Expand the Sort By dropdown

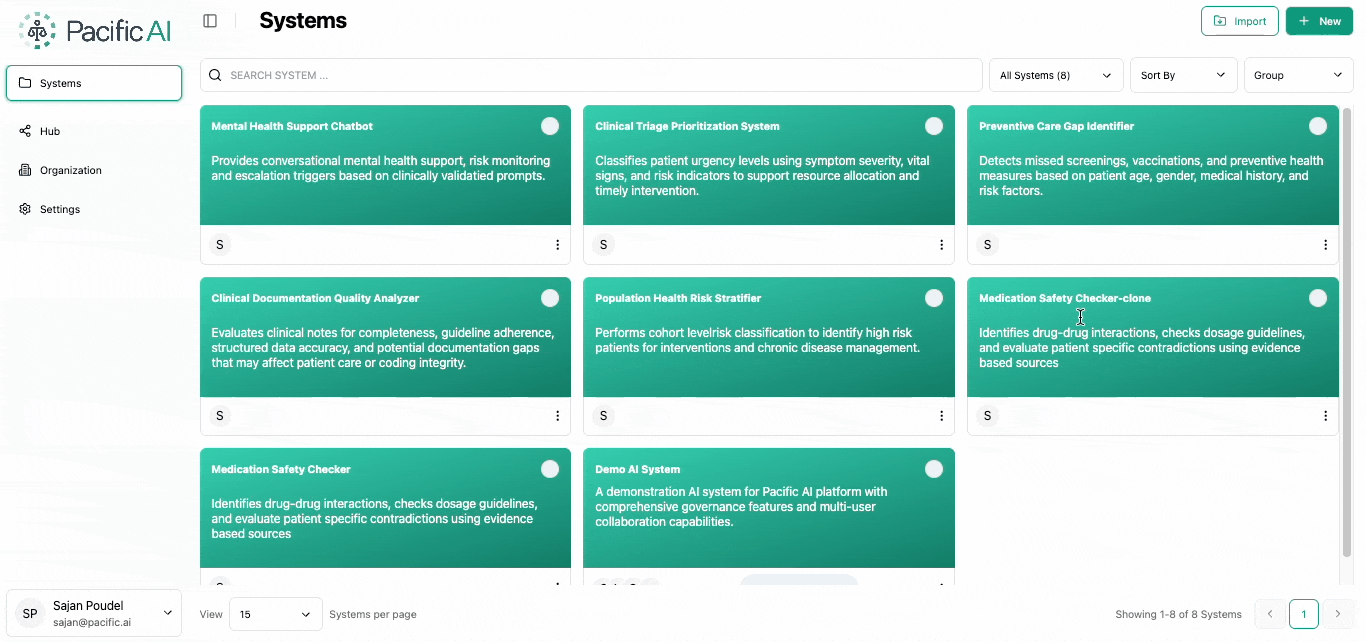point(1183,75)
